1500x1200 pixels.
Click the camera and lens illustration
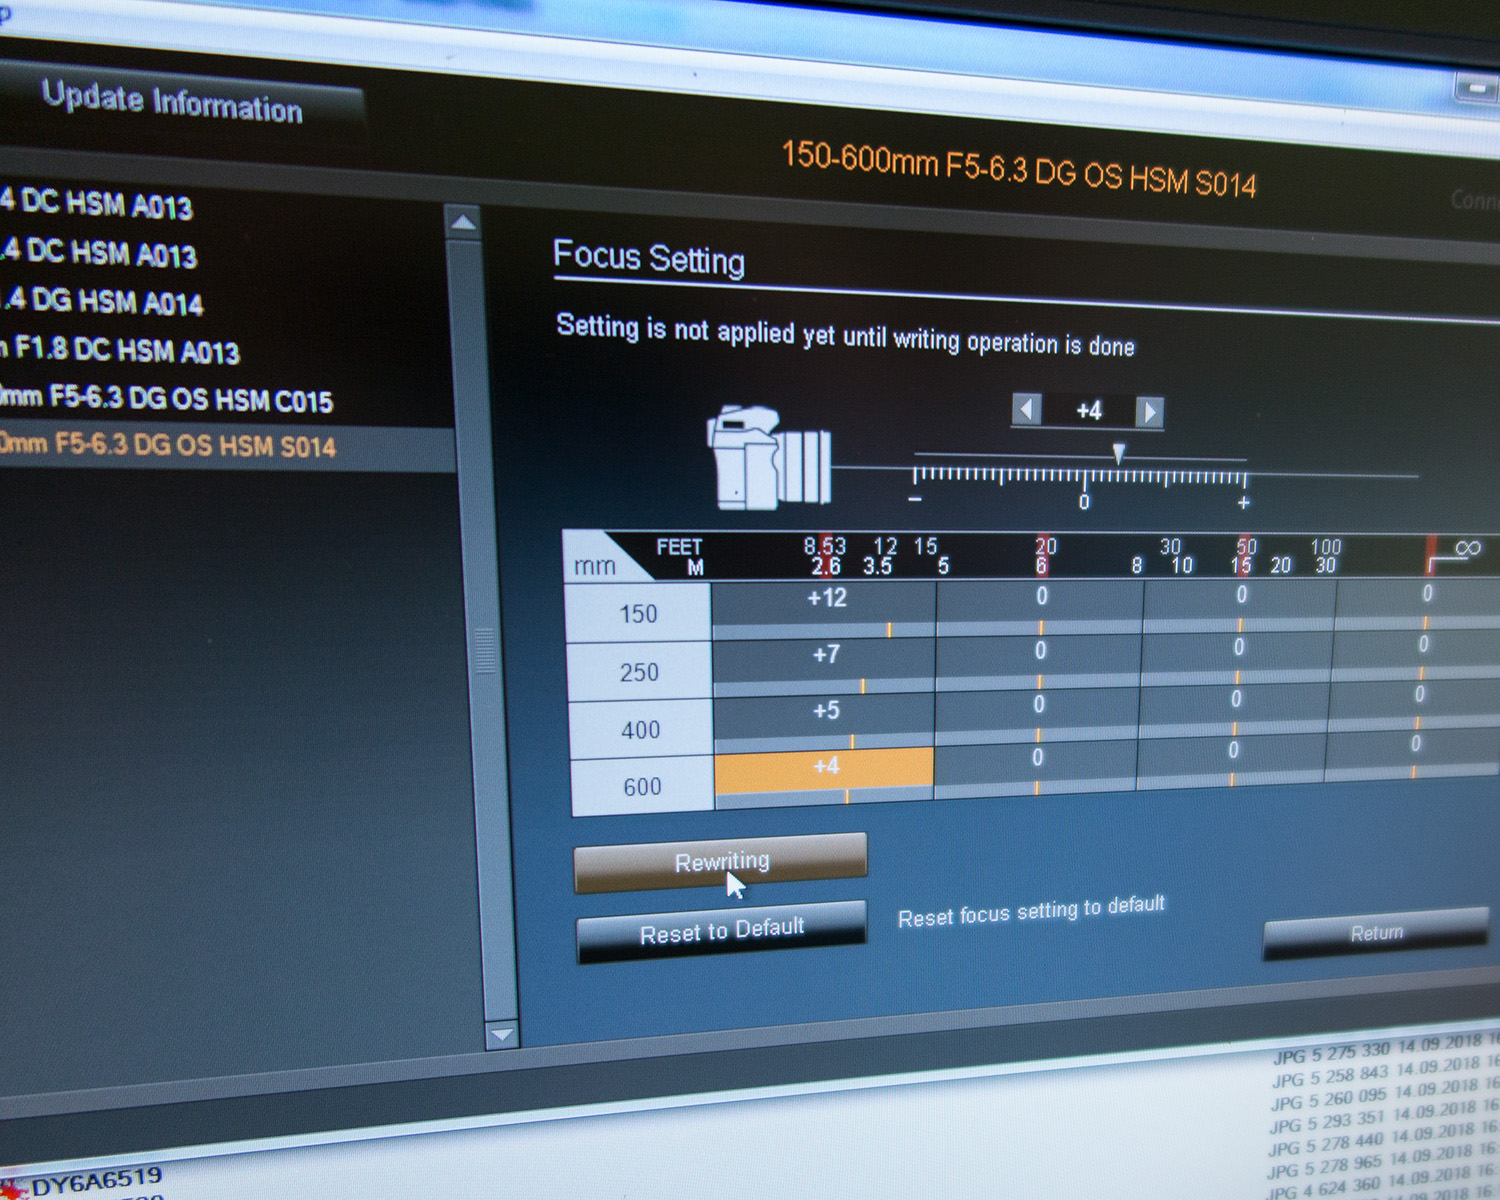[x=768, y=458]
